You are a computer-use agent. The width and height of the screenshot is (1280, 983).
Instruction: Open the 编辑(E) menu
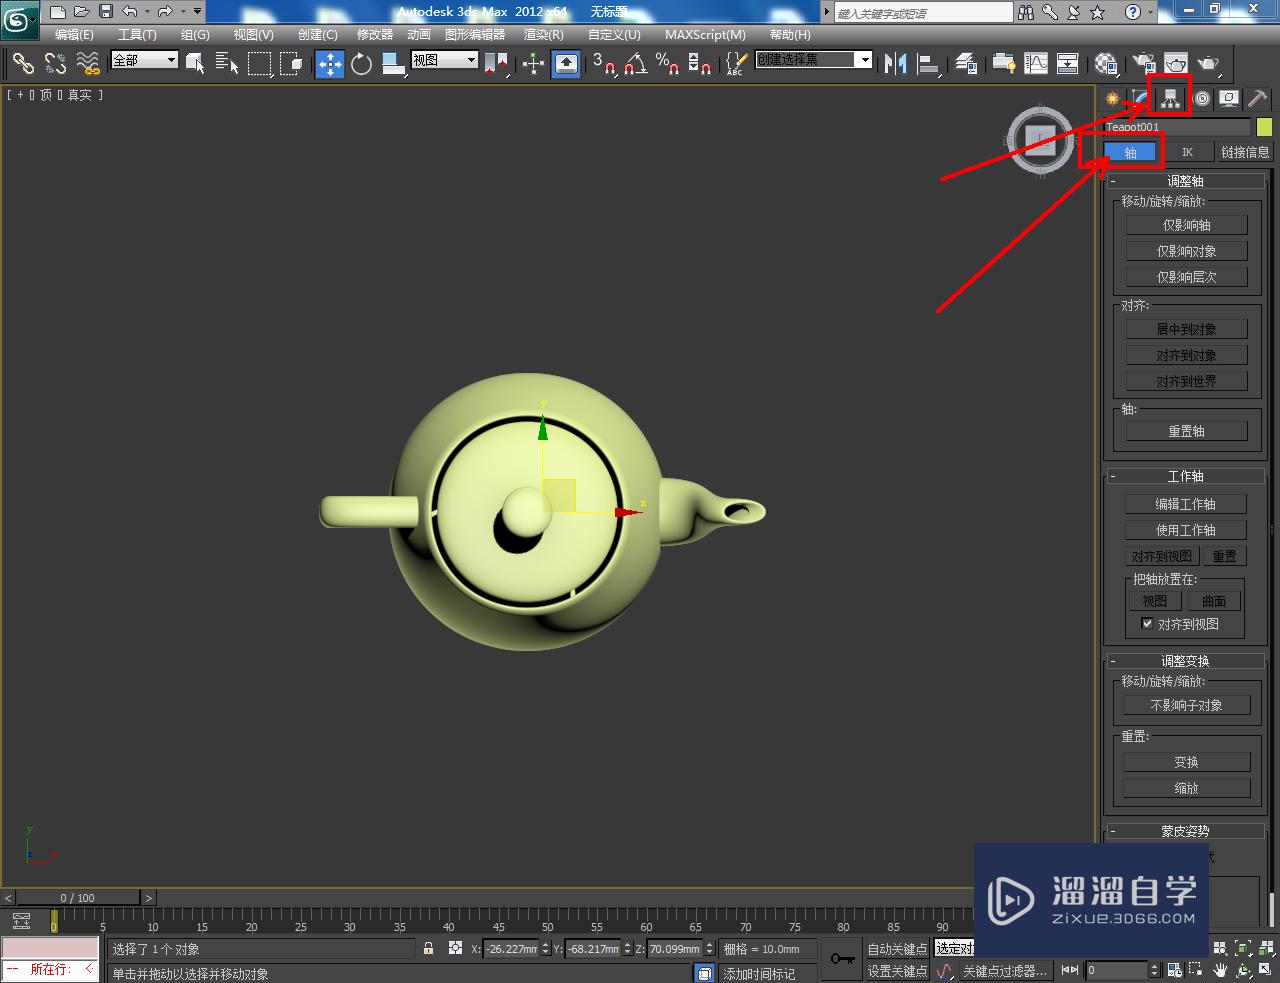74,35
